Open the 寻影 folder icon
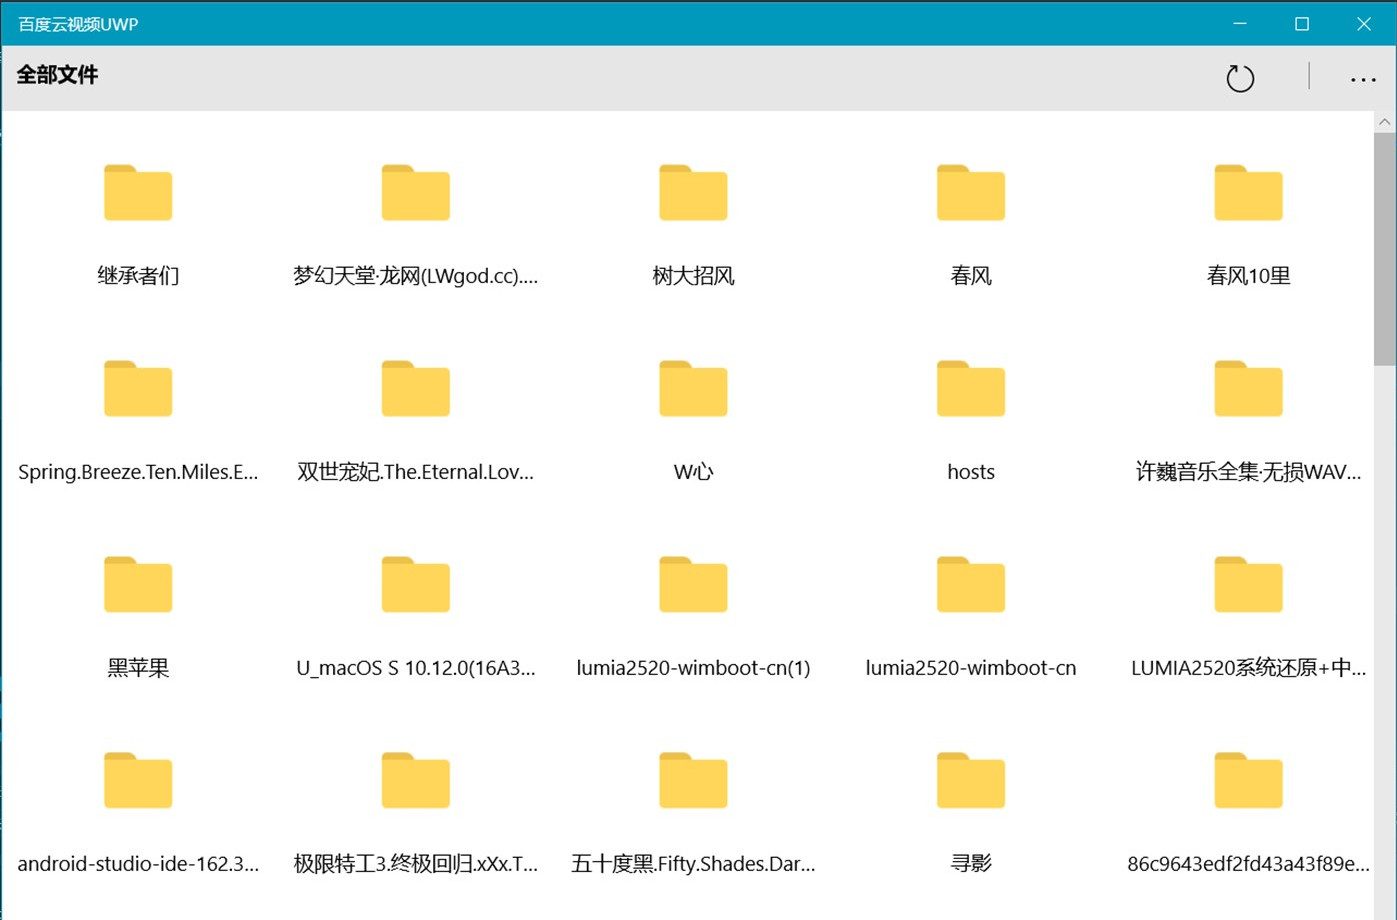 [971, 781]
